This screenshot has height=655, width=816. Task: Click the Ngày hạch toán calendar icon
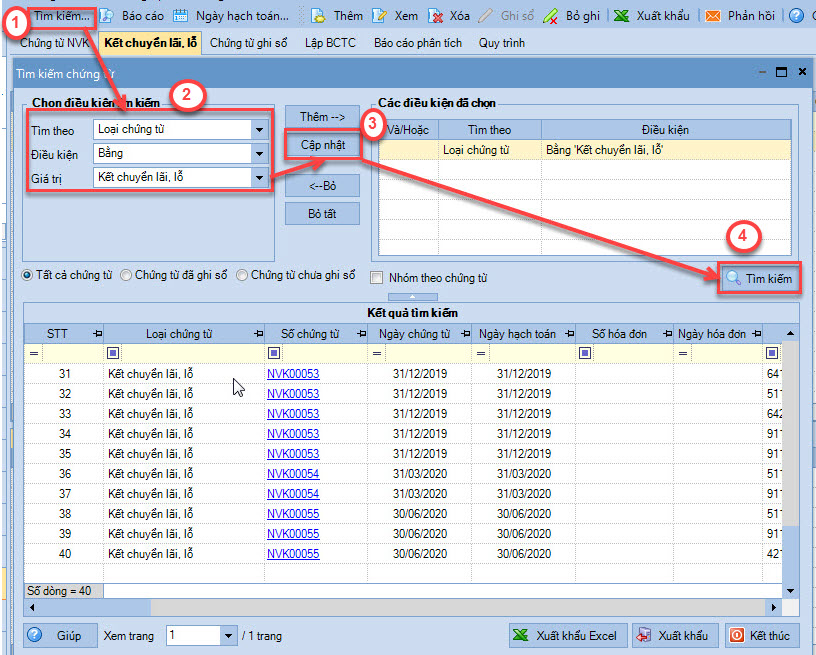[180, 16]
